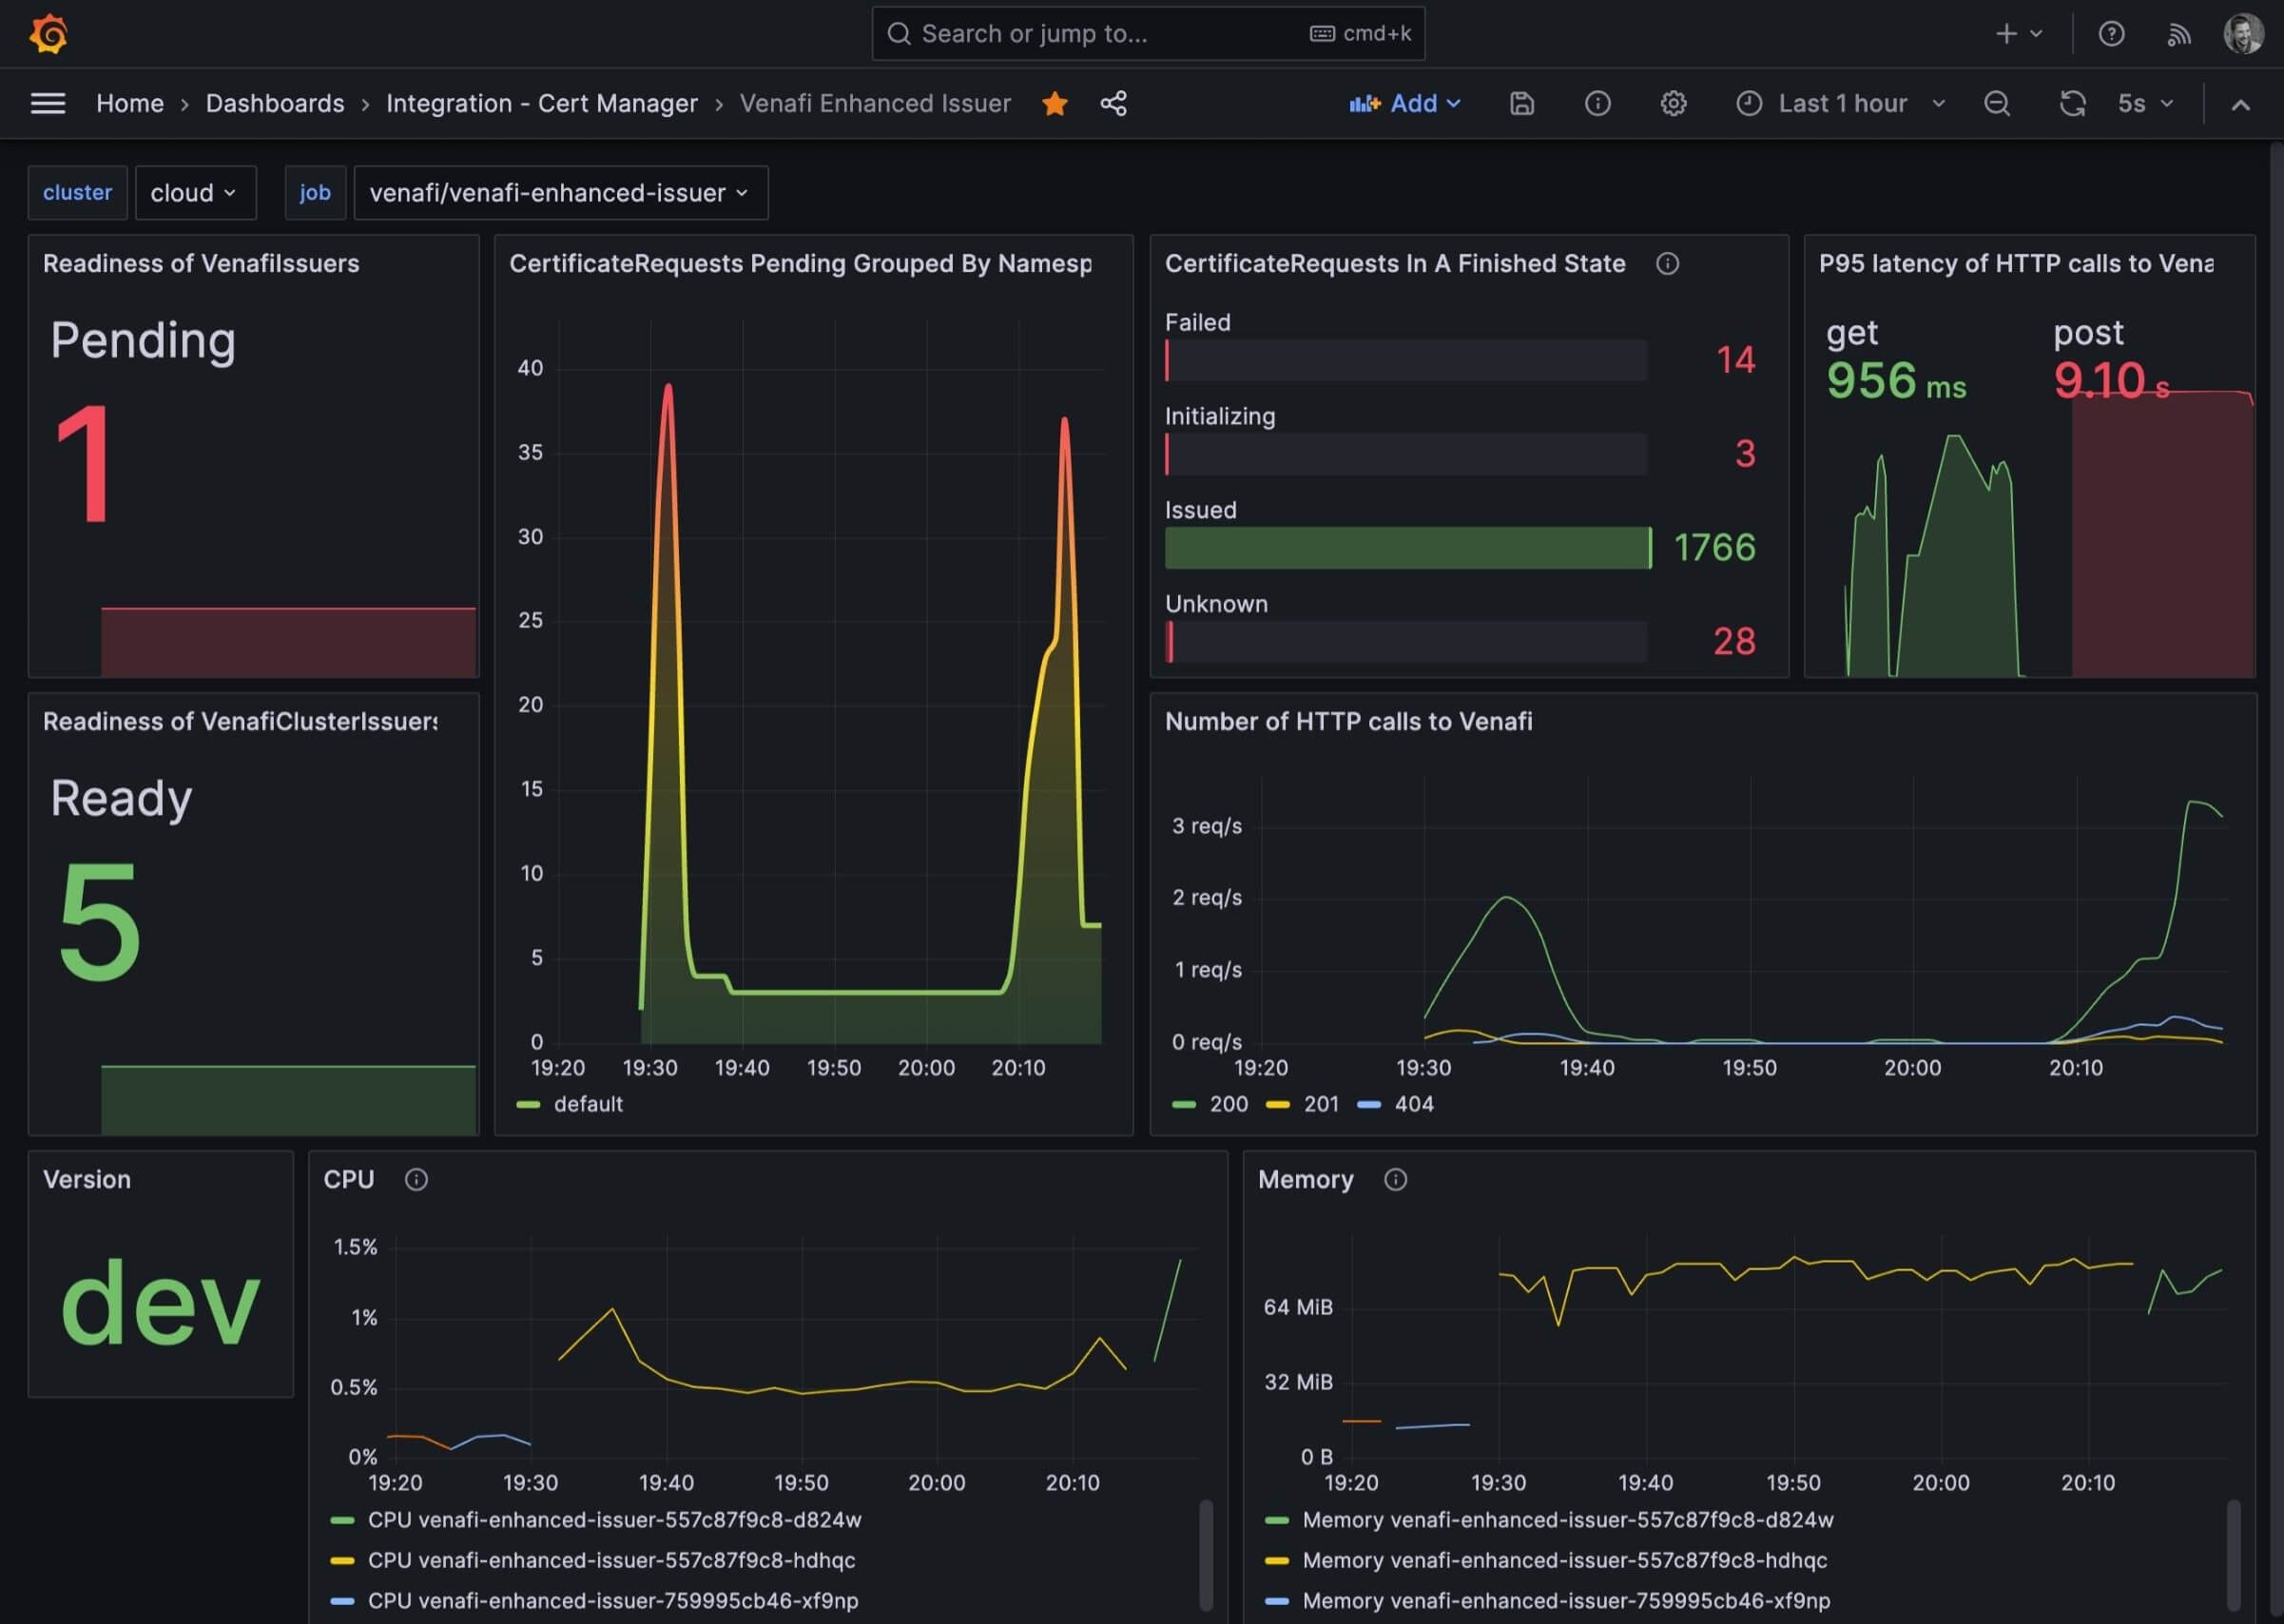Image resolution: width=2284 pixels, height=1624 pixels.
Task: Go to Home breadcrumb
Action: 130,103
